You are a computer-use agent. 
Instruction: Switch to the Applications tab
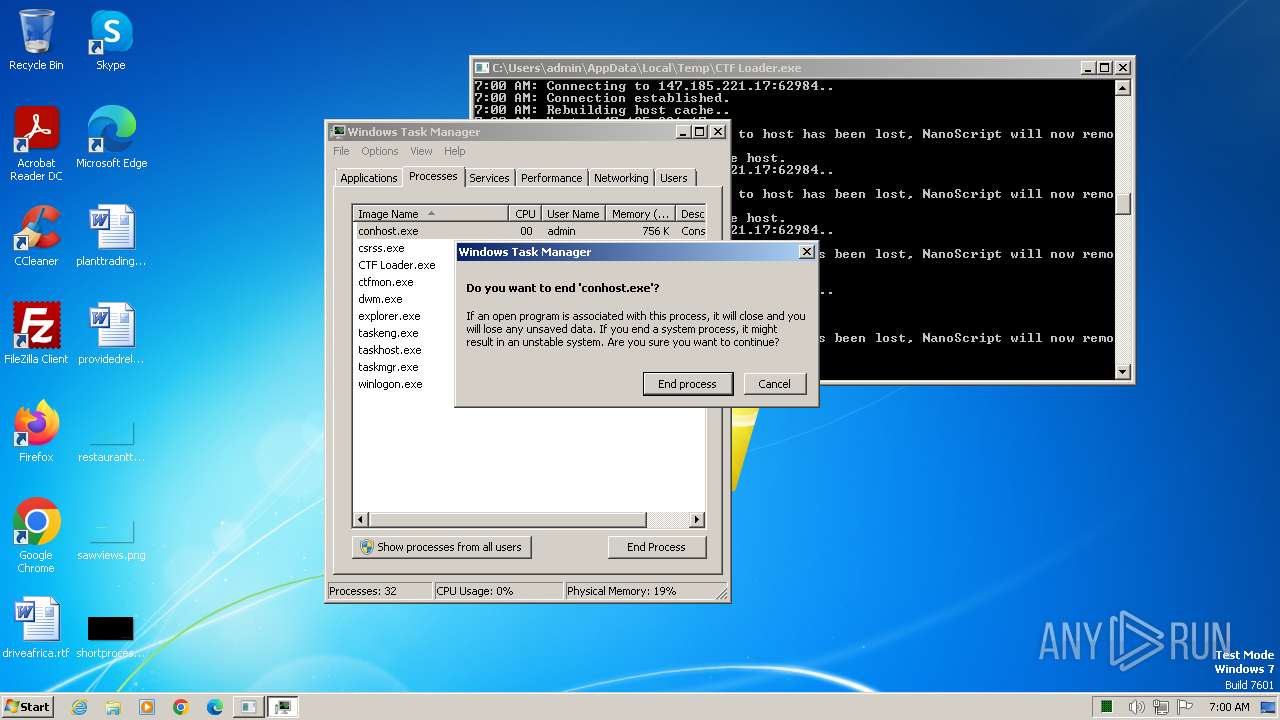(x=368, y=178)
